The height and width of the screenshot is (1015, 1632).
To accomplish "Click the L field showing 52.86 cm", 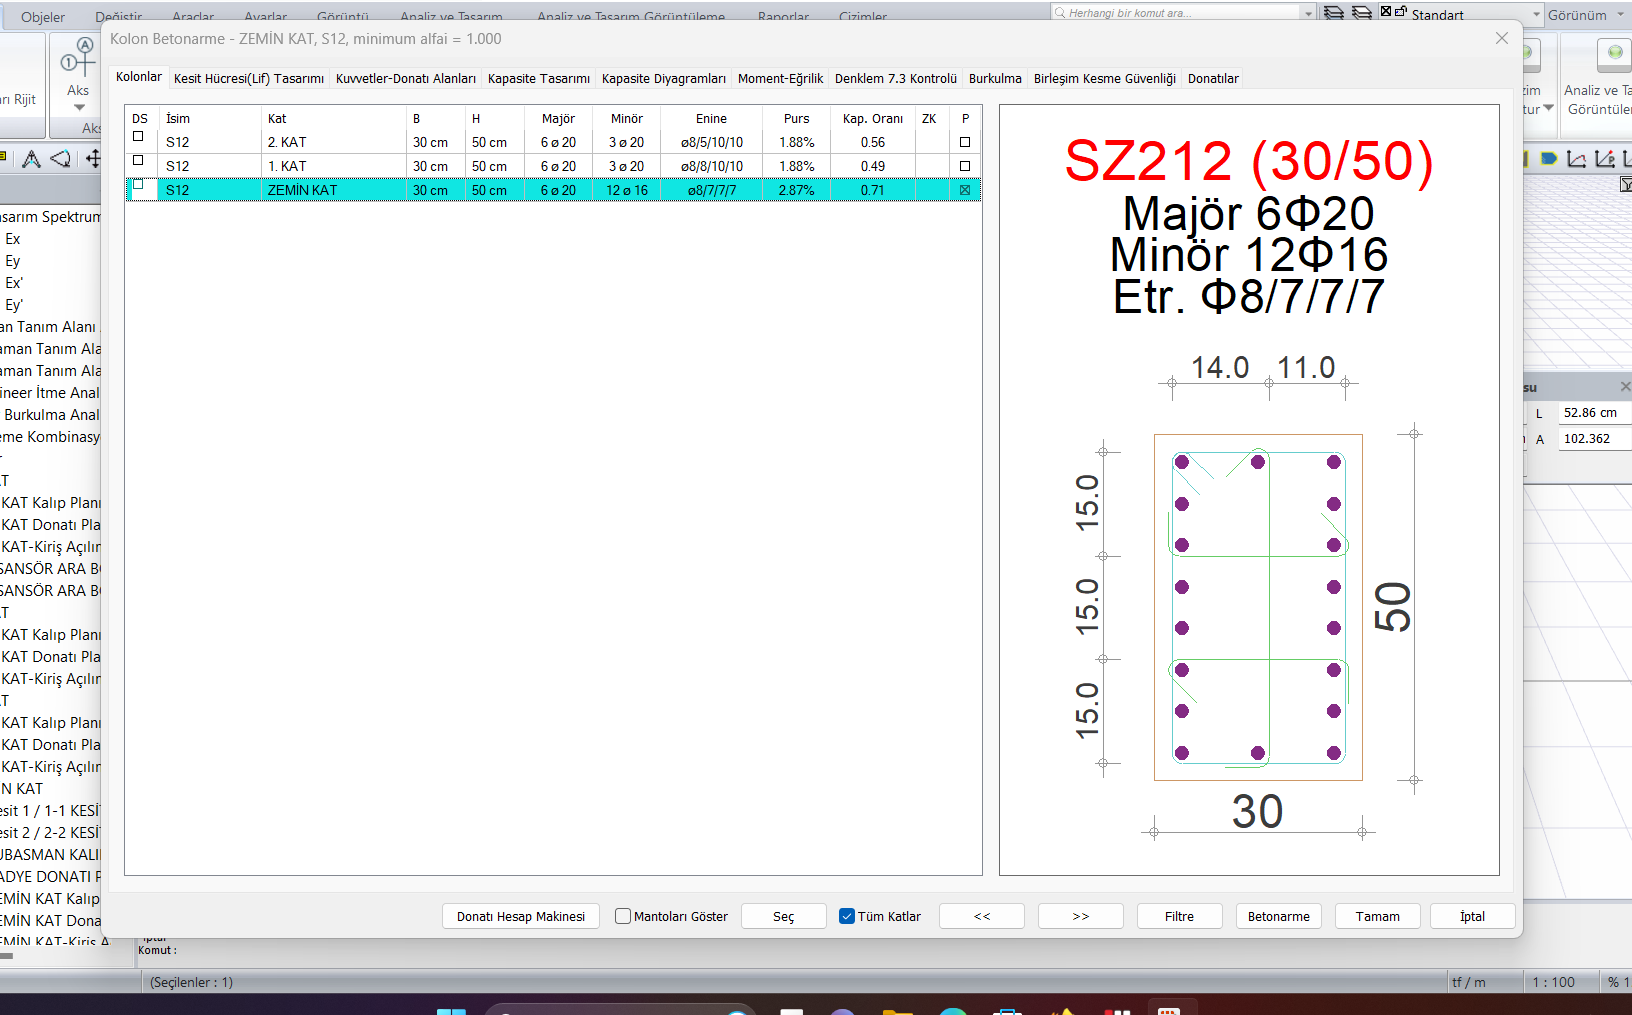I will click(x=1594, y=413).
